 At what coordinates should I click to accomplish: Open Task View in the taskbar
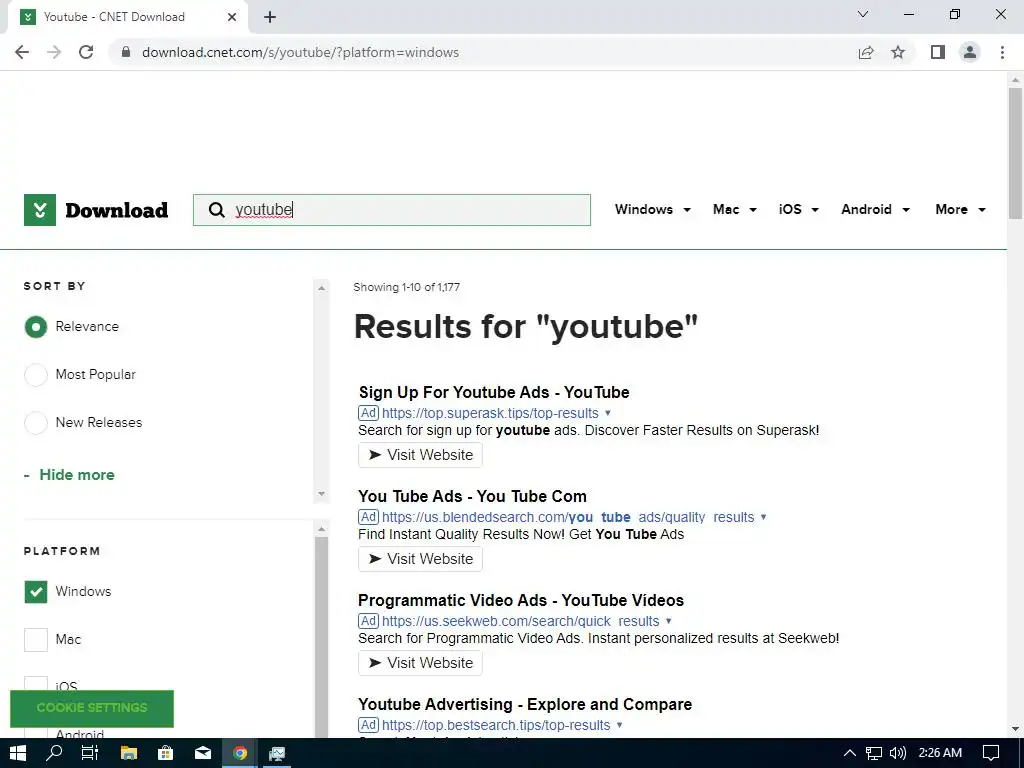[x=89, y=753]
